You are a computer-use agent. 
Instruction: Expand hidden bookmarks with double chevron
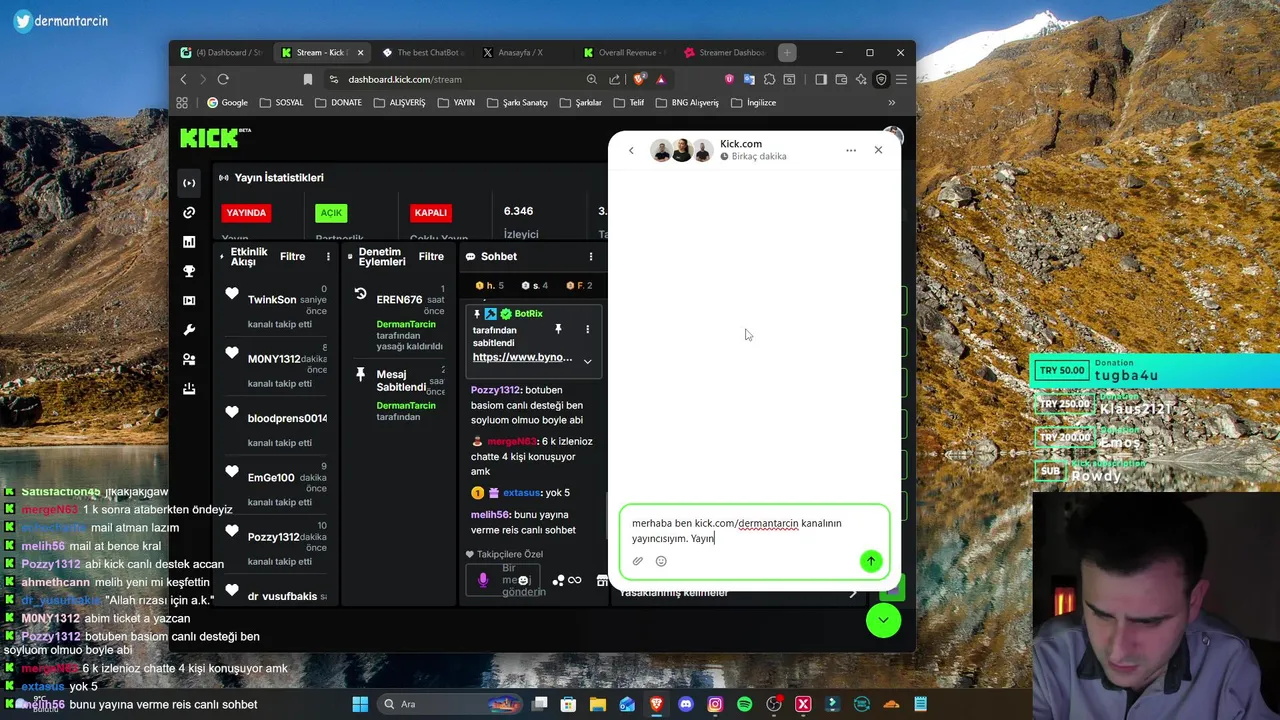[x=891, y=102]
